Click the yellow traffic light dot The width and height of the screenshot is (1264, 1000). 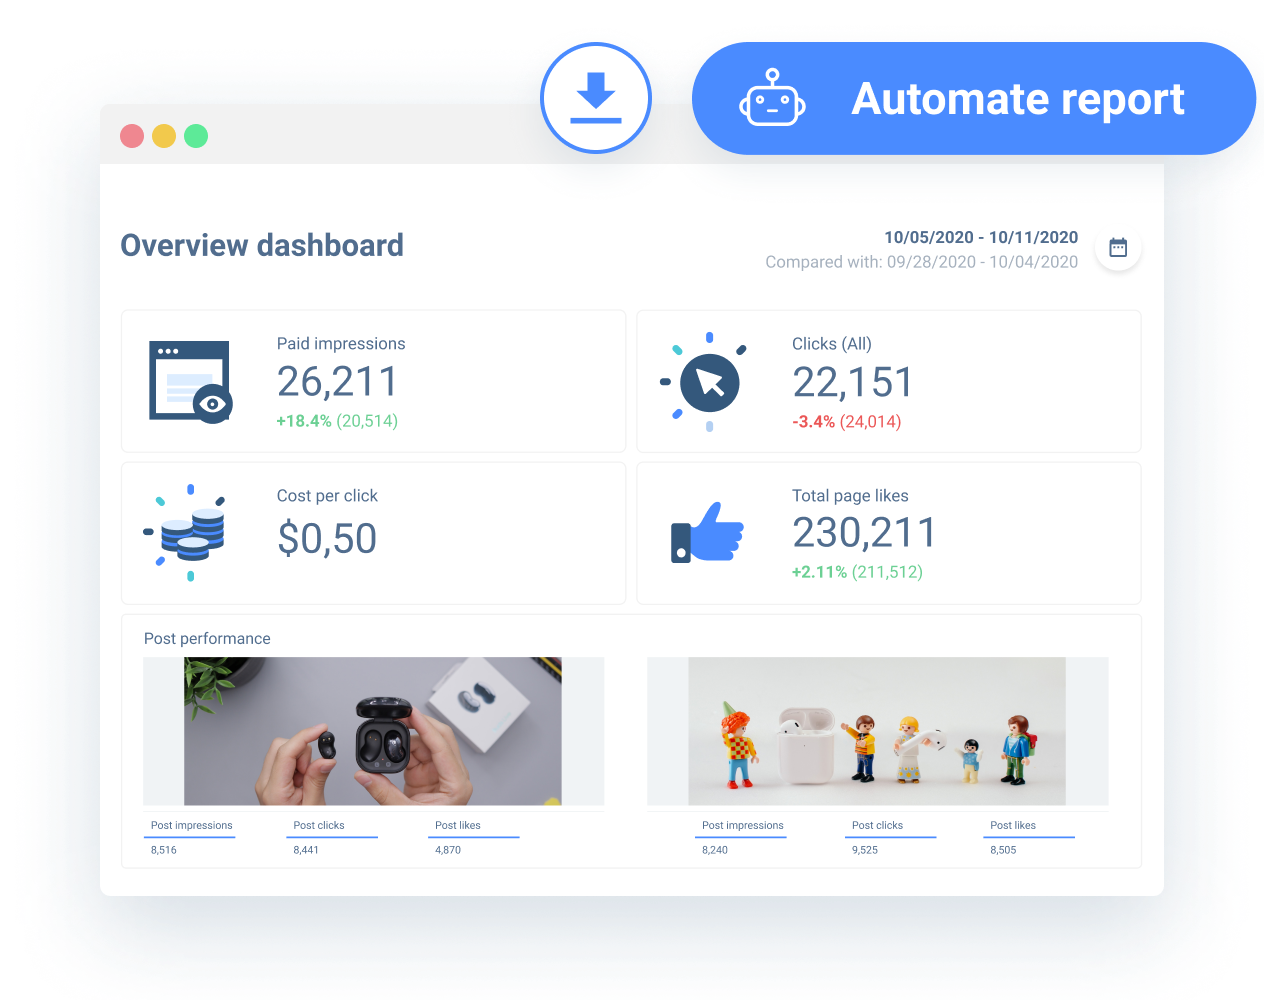click(x=164, y=136)
